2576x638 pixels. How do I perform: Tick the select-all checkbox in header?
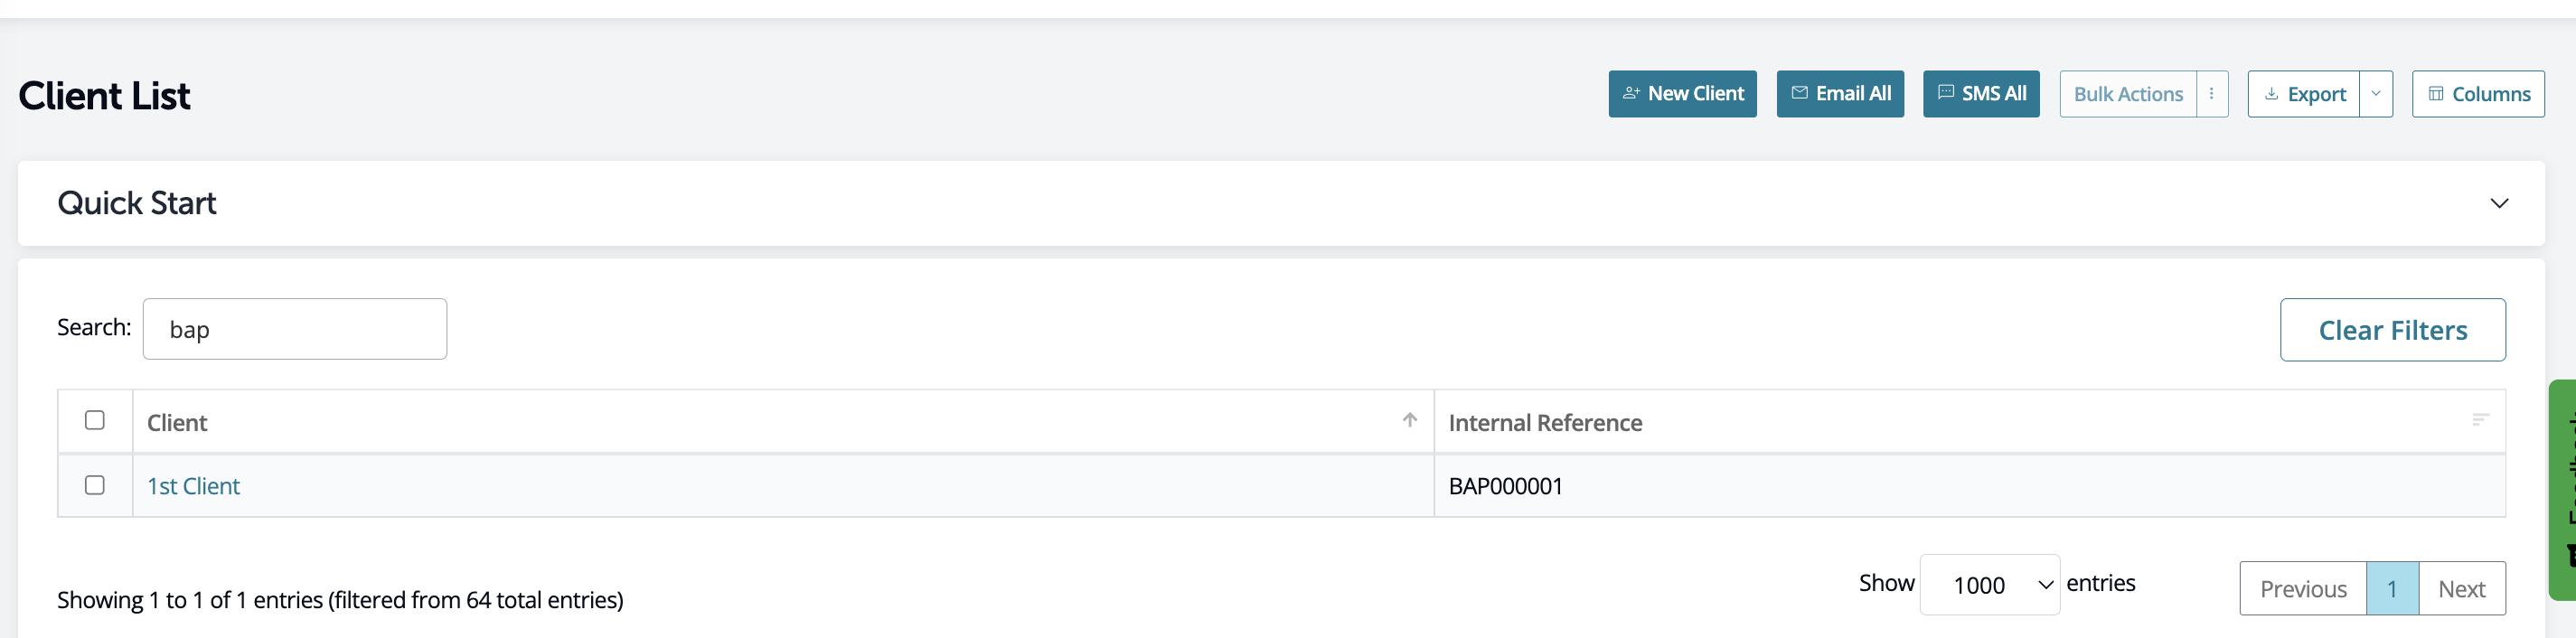(x=95, y=420)
